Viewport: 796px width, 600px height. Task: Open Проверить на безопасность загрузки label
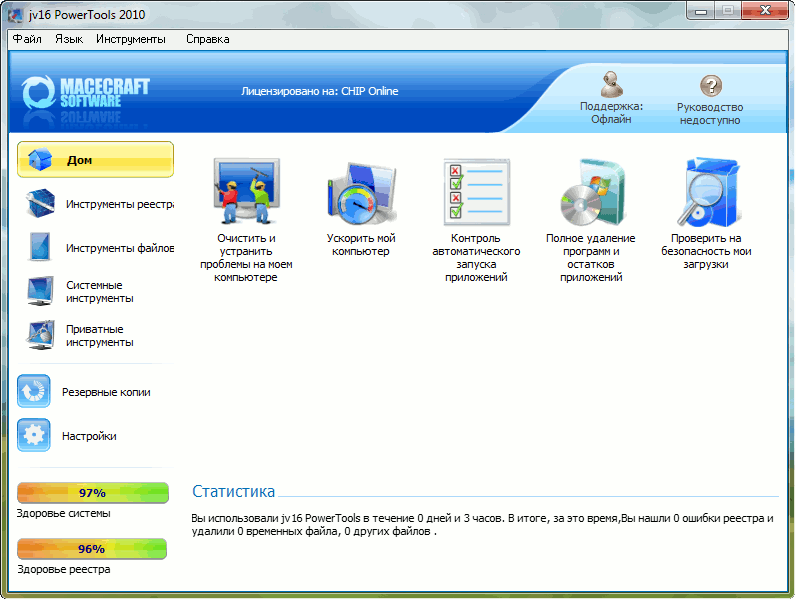coord(706,251)
